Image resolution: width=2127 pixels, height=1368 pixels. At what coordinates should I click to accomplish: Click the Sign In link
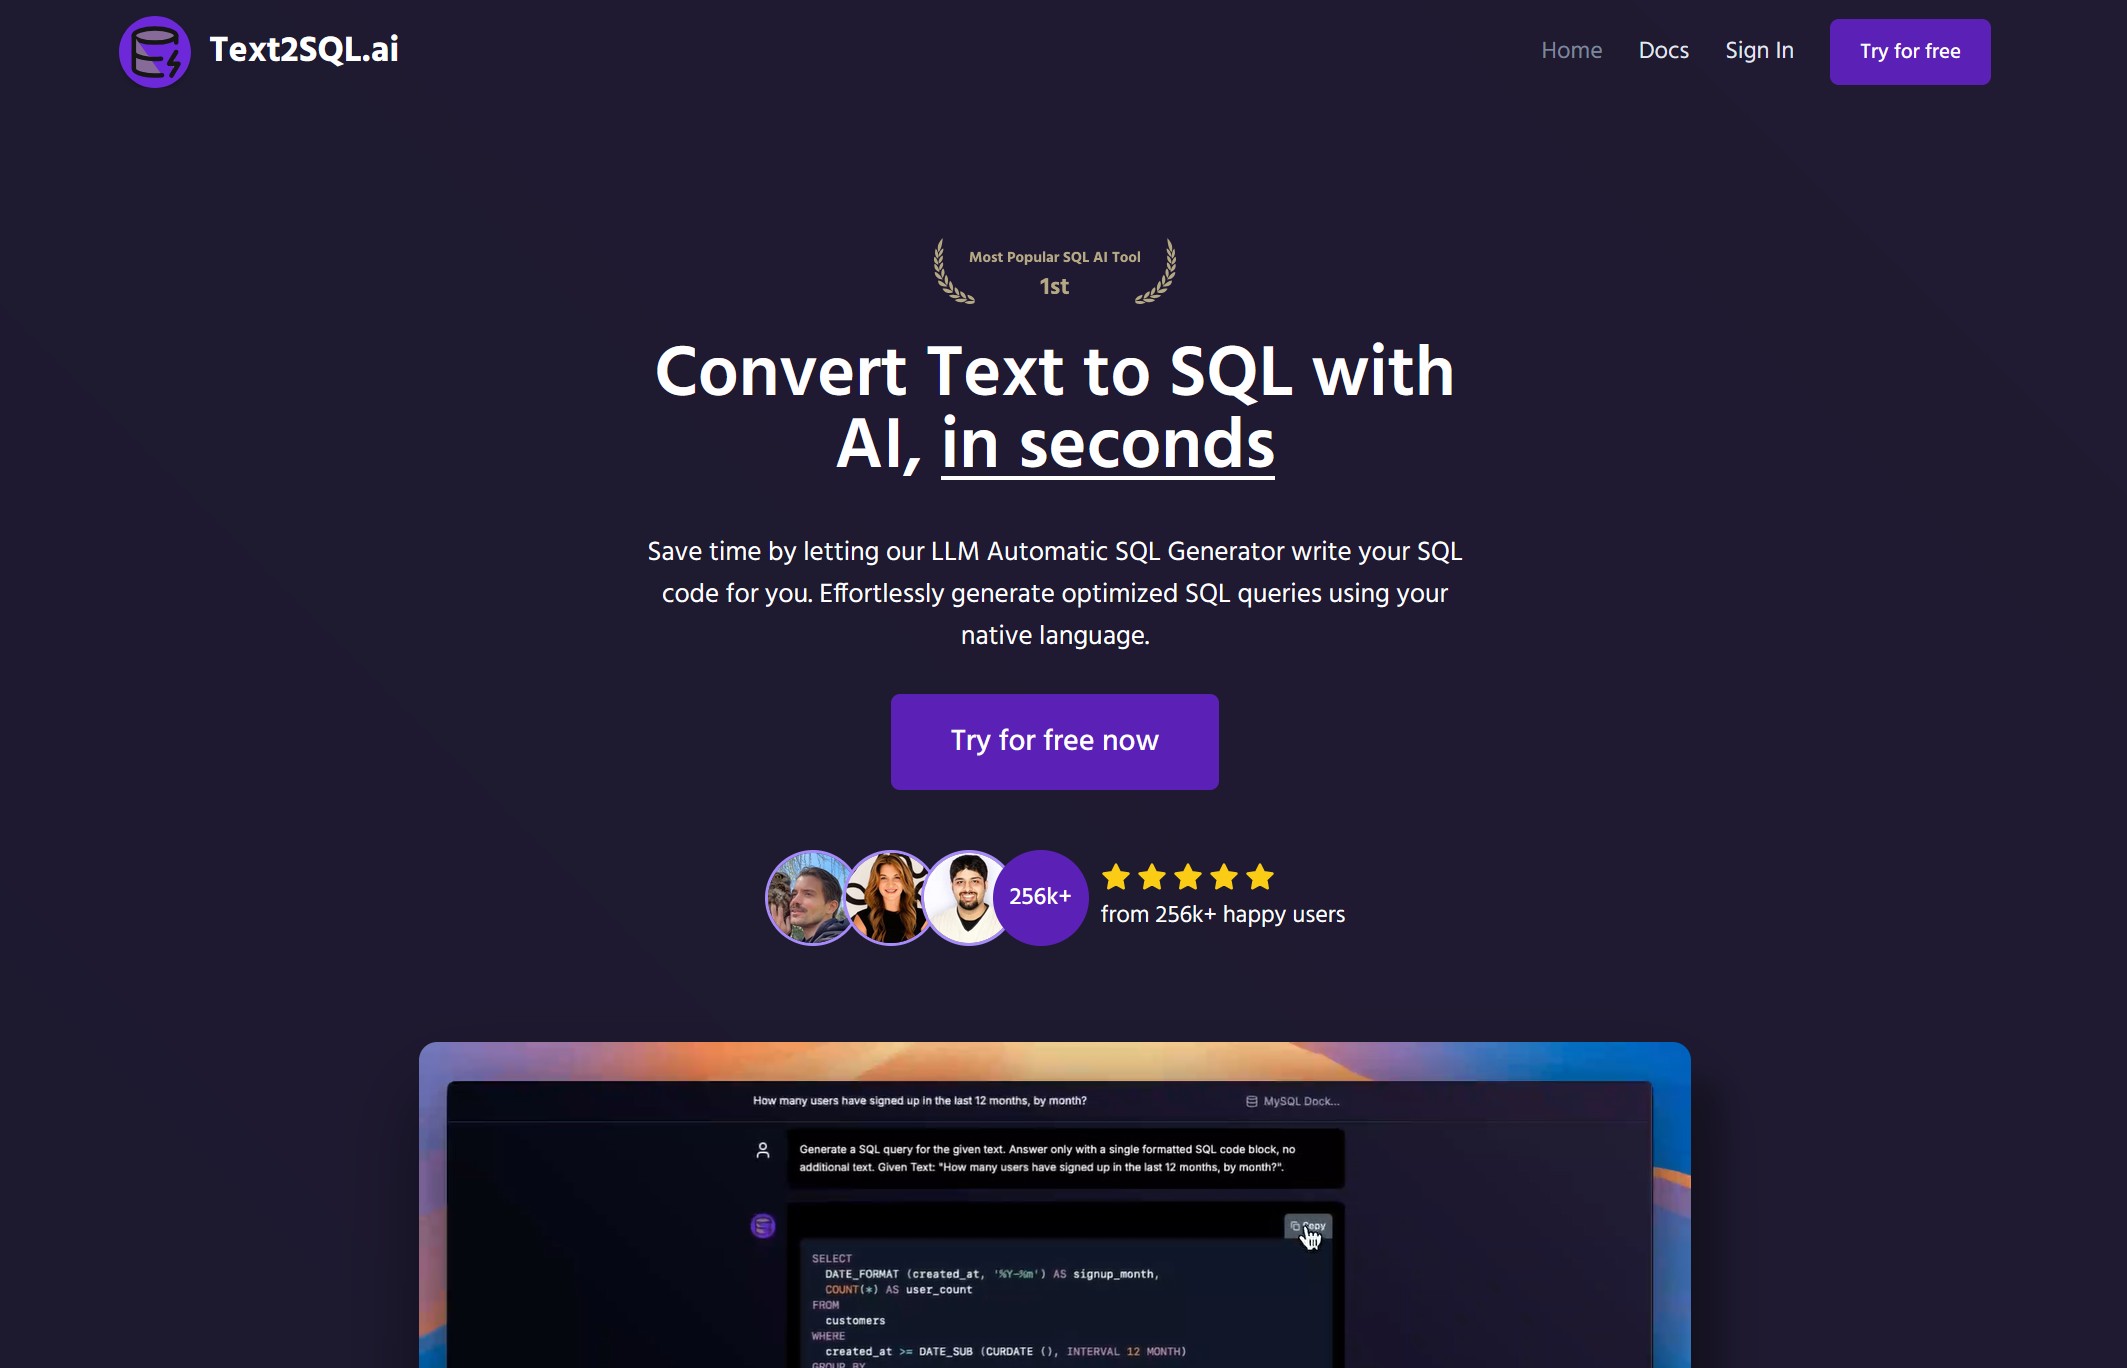[x=1758, y=50]
